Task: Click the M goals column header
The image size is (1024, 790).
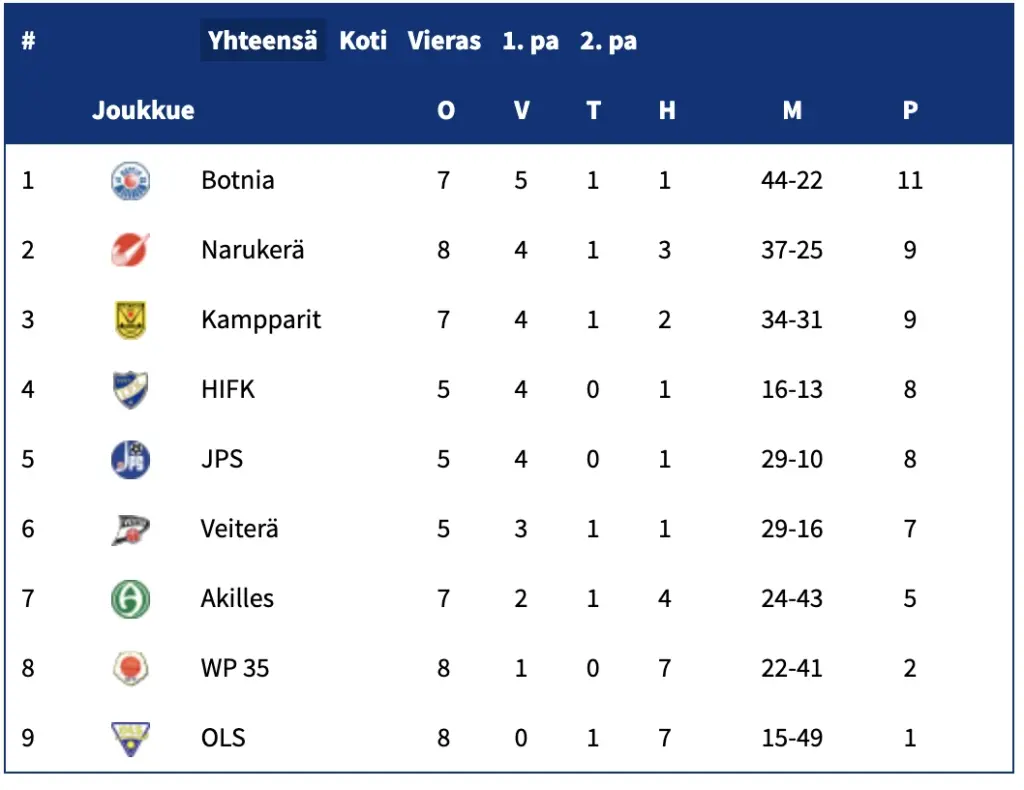Action: pos(792,110)
